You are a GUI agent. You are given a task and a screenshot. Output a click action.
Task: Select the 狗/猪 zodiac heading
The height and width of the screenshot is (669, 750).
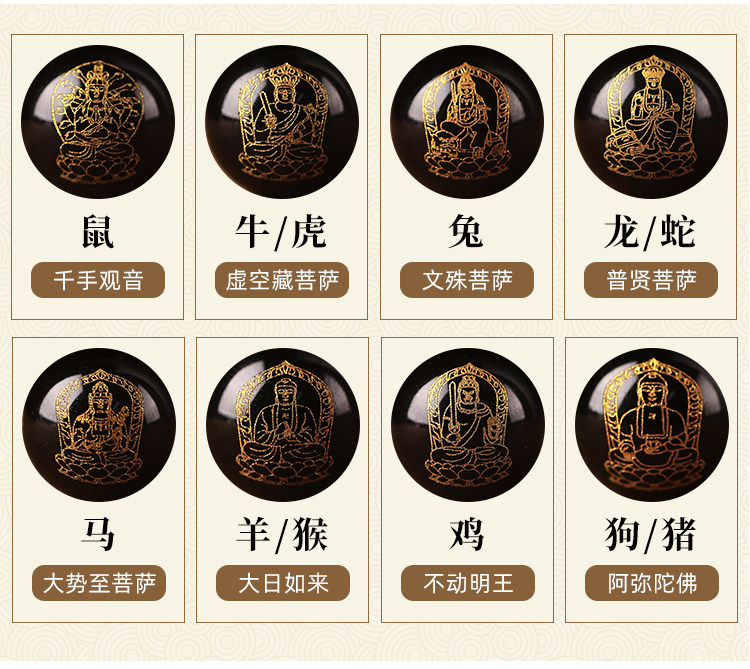(650, 535)
